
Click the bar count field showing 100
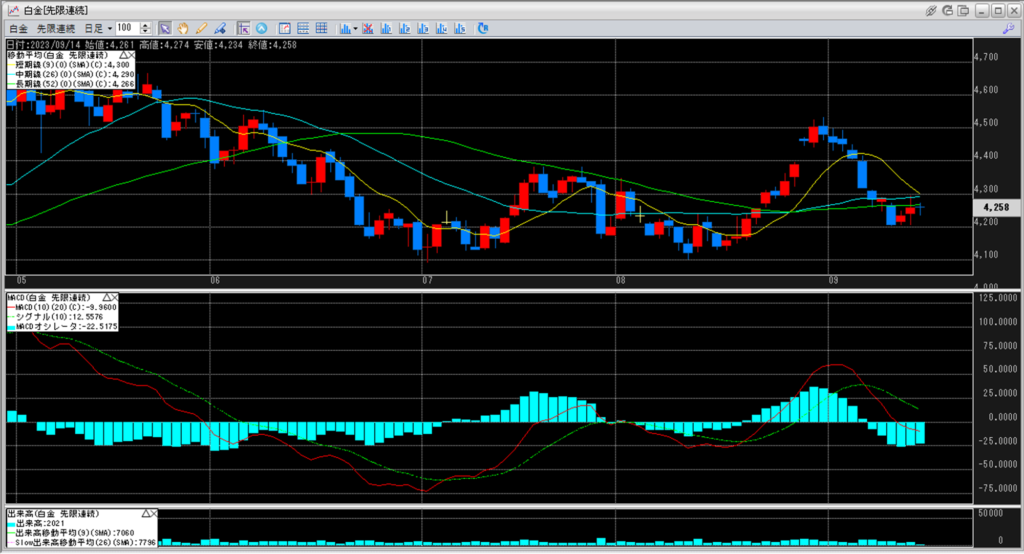click(126, 28)
